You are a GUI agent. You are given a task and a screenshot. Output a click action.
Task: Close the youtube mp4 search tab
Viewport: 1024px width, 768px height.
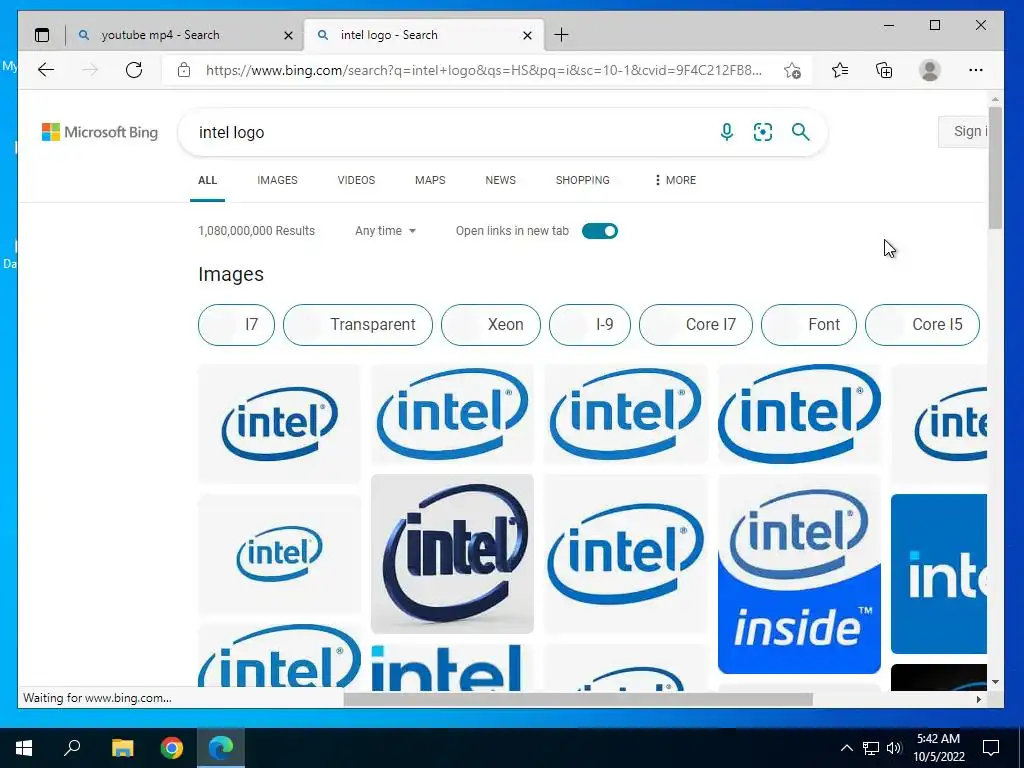pos(288,35)
